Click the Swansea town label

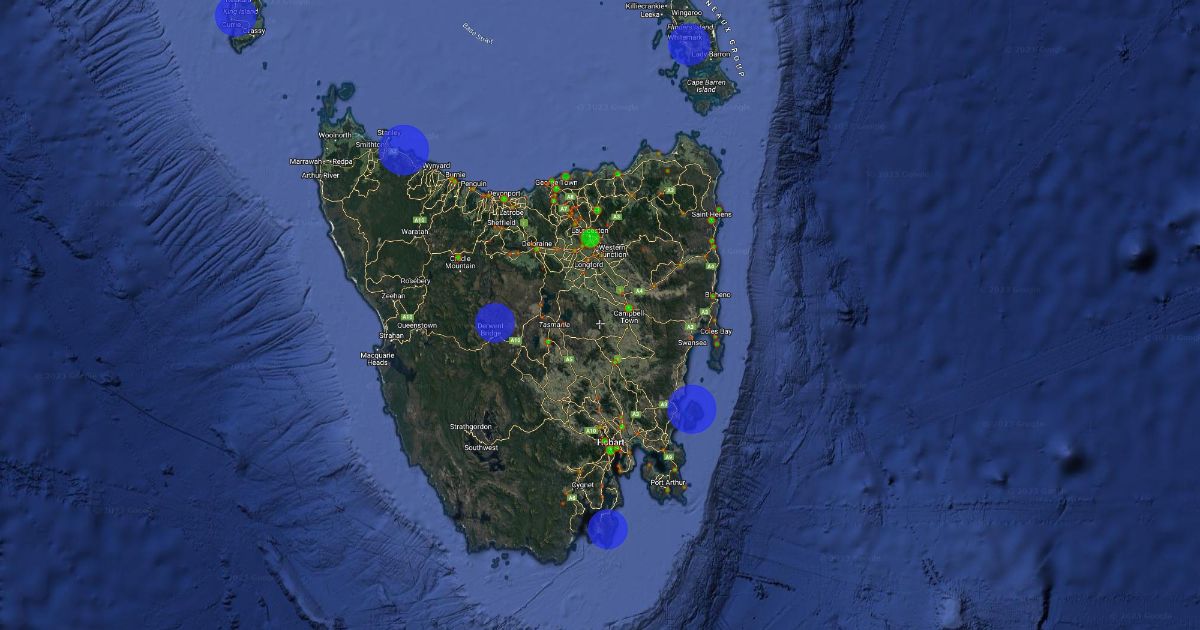coord(692,342)
